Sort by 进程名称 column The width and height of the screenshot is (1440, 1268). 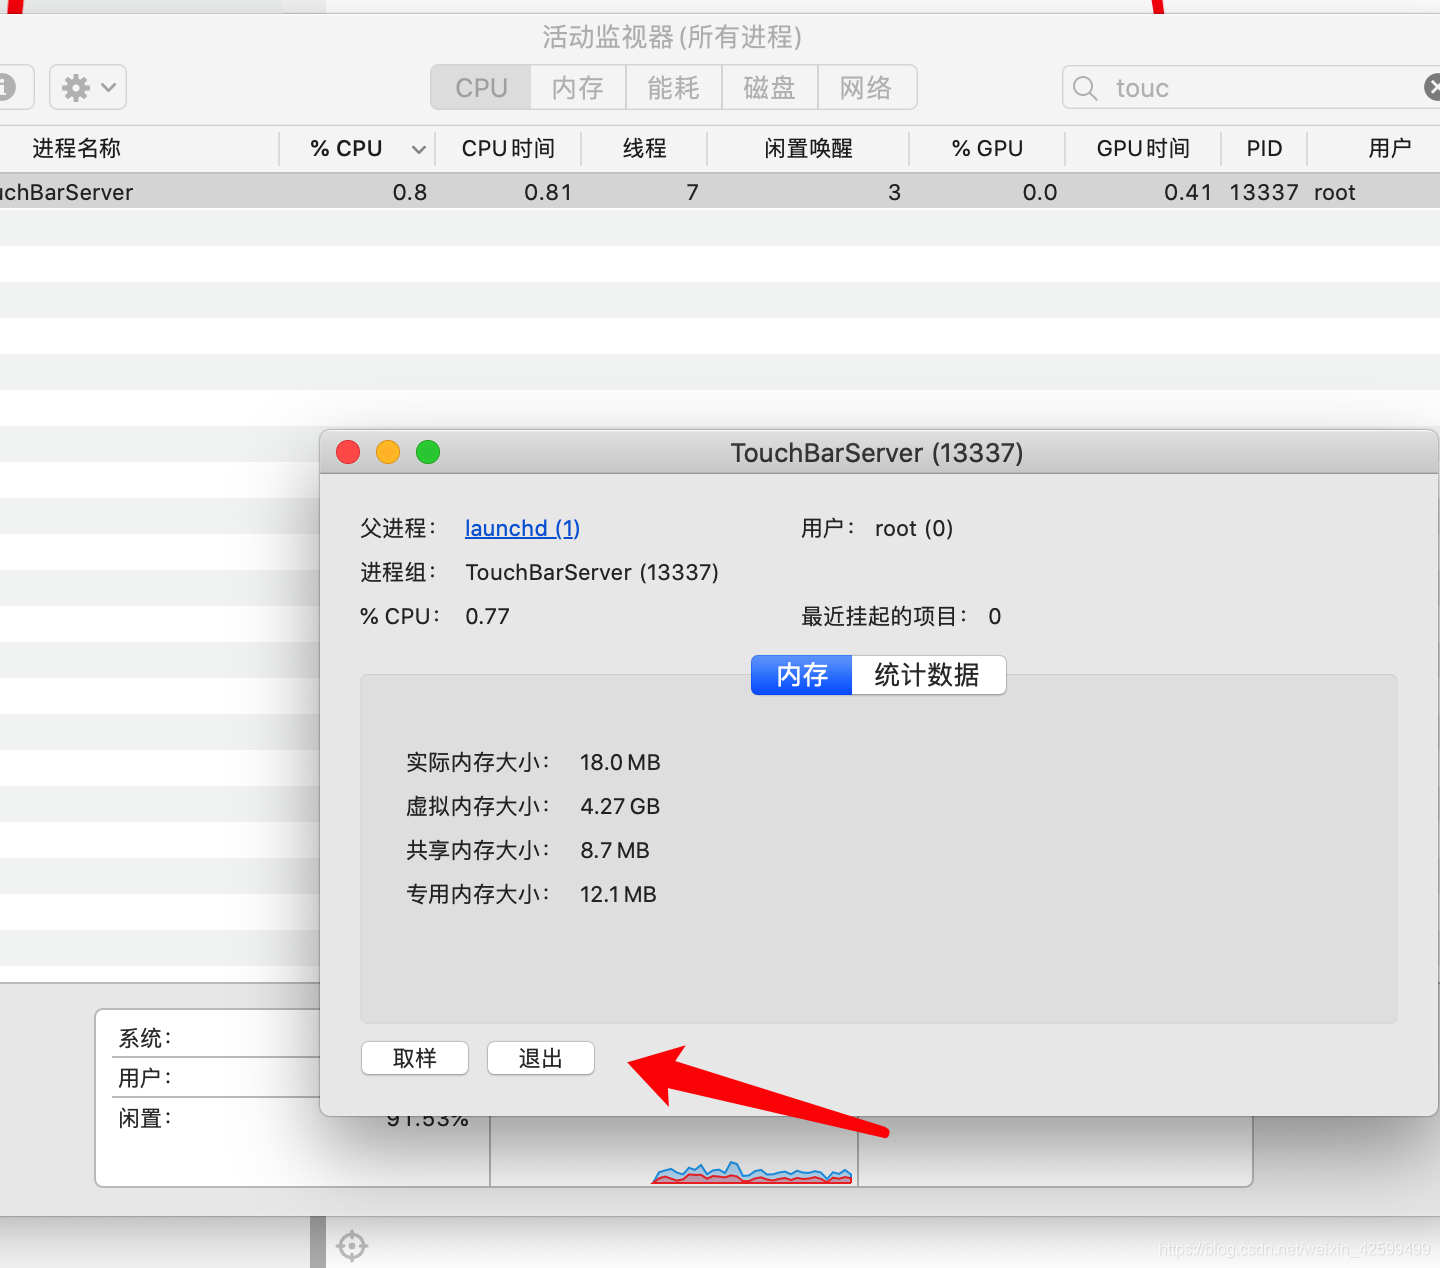[x=138, y=149]
